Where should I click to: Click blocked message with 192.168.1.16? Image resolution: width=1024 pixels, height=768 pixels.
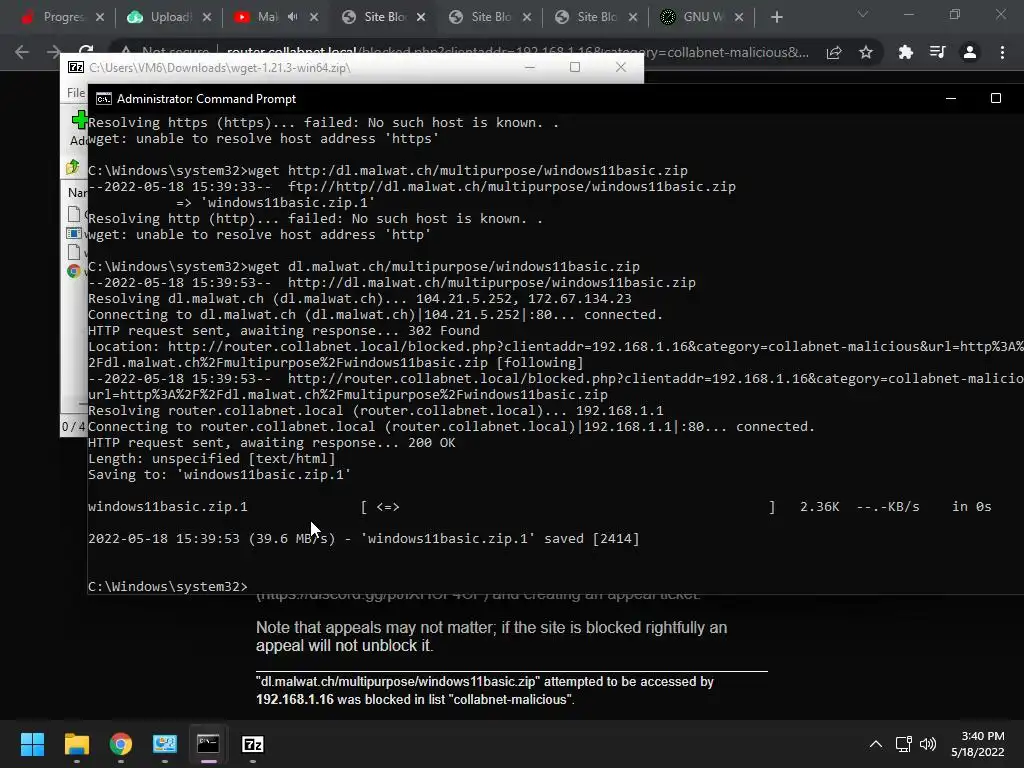point(485,690)
